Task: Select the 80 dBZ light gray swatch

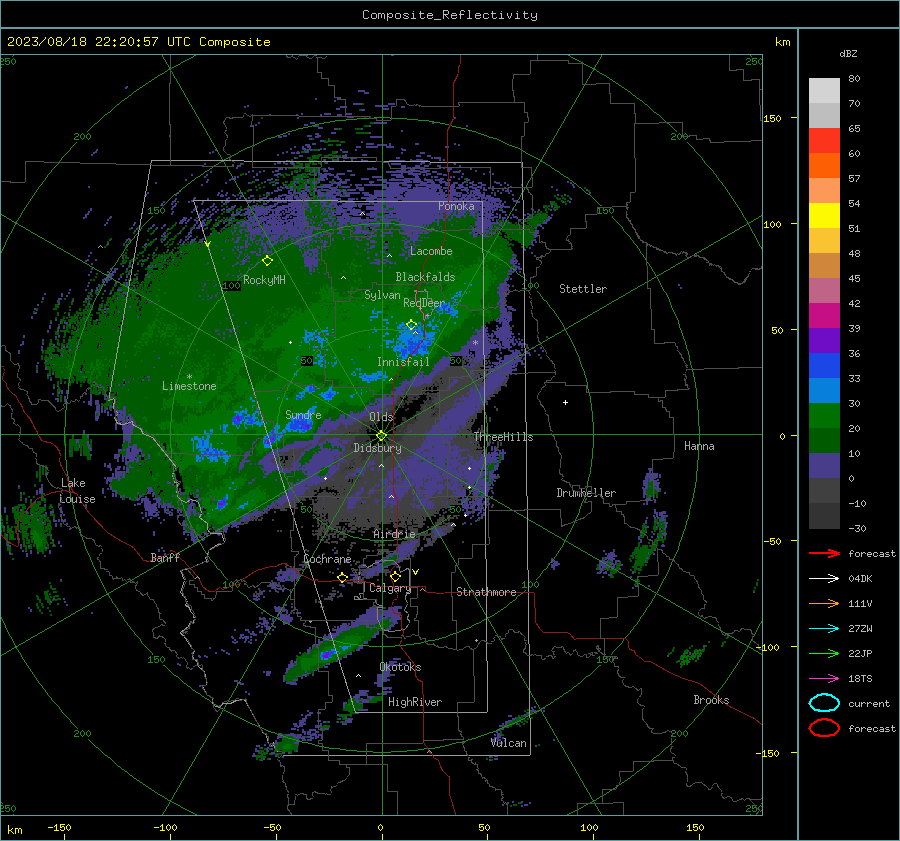Action: 824,90
